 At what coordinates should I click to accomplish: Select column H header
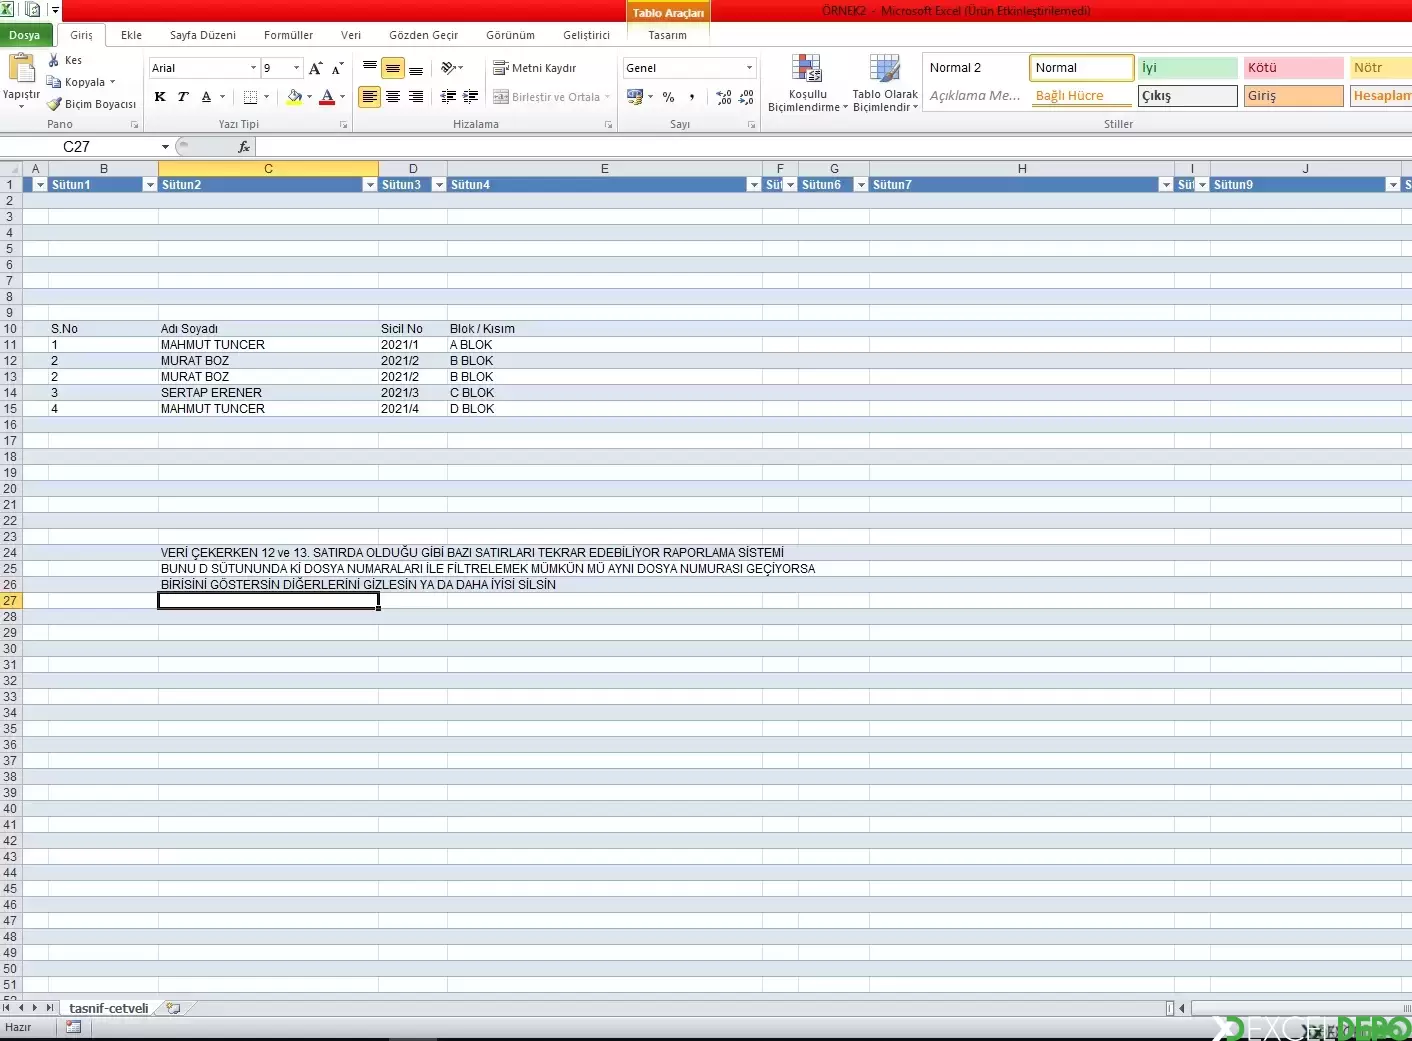(x=1022, y=169)
